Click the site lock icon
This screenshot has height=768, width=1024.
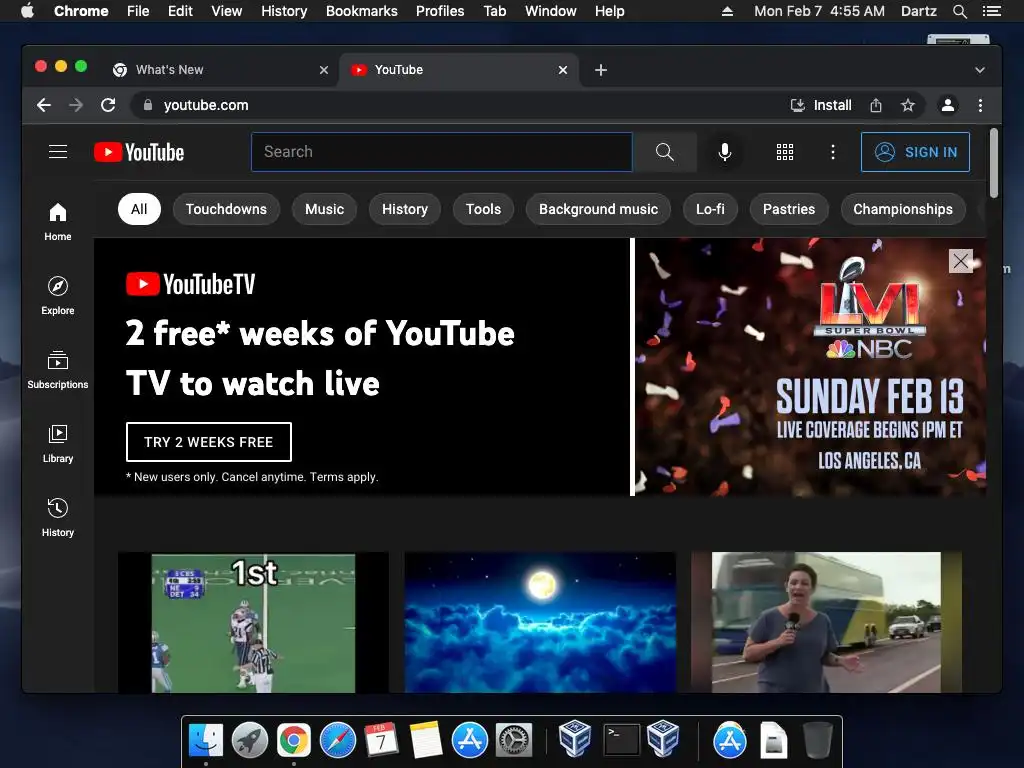click(148, 105)
